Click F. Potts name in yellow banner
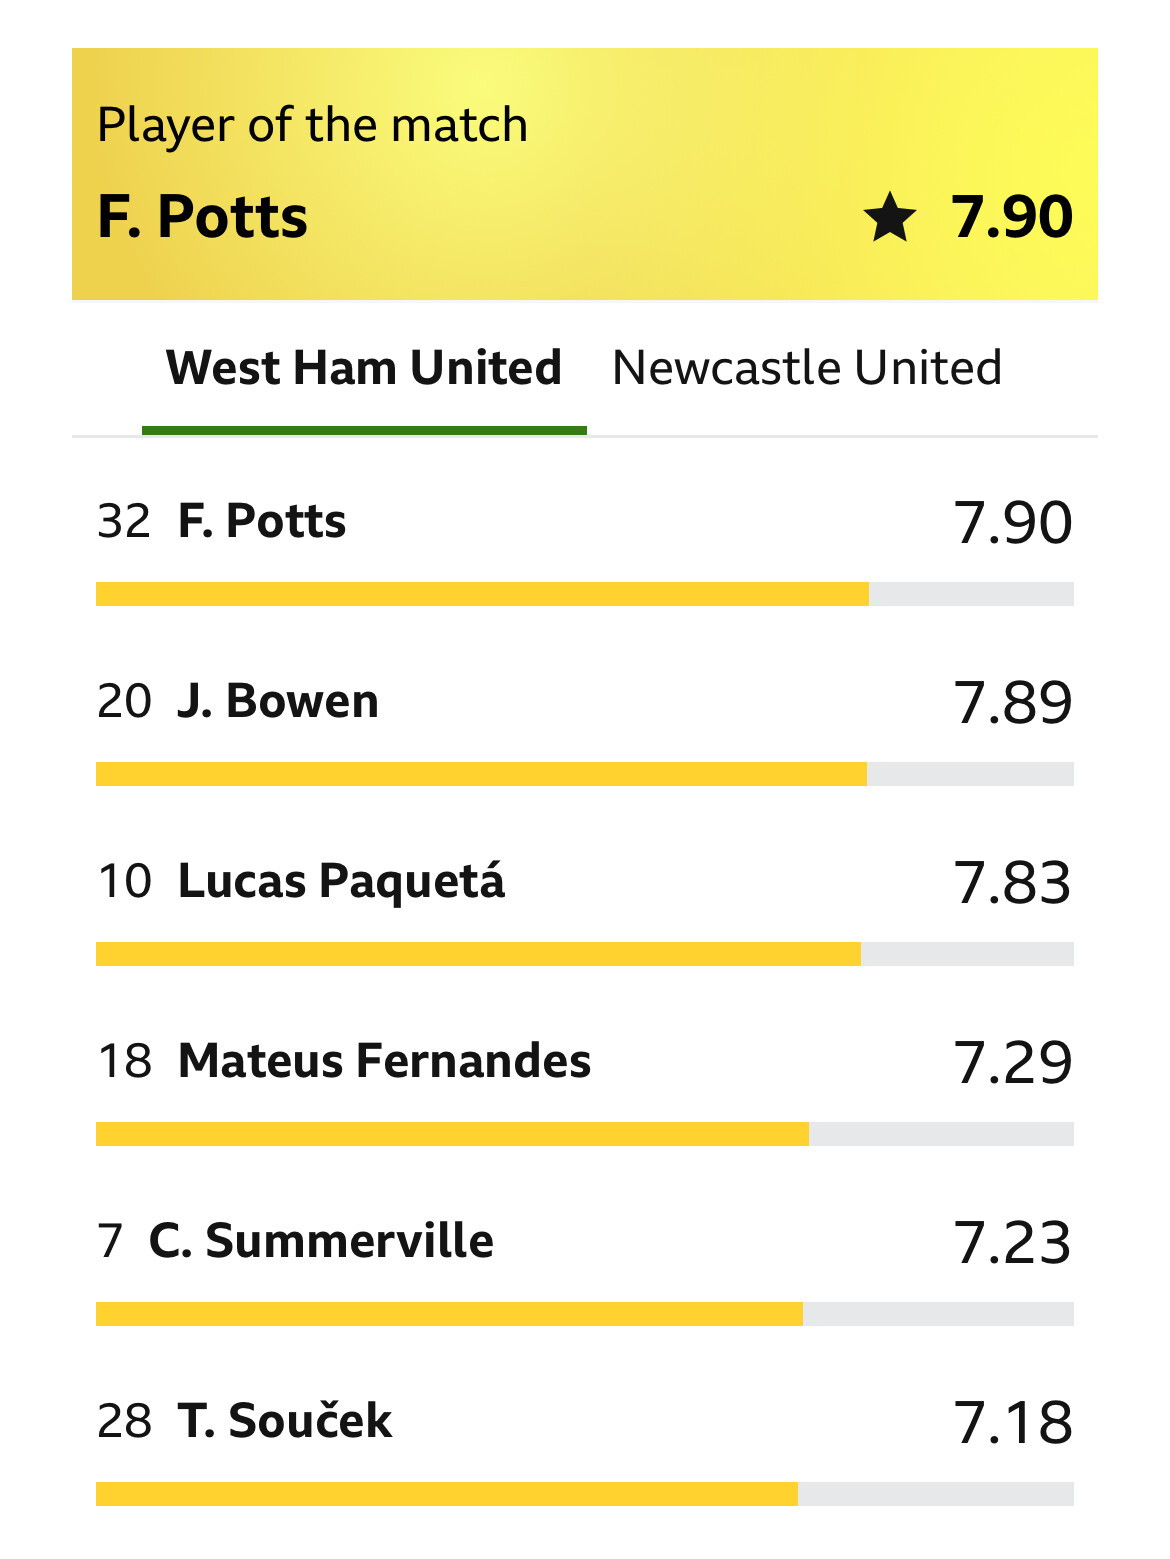Viewport: 1170px width, 1559px height. tap(202, 217)
